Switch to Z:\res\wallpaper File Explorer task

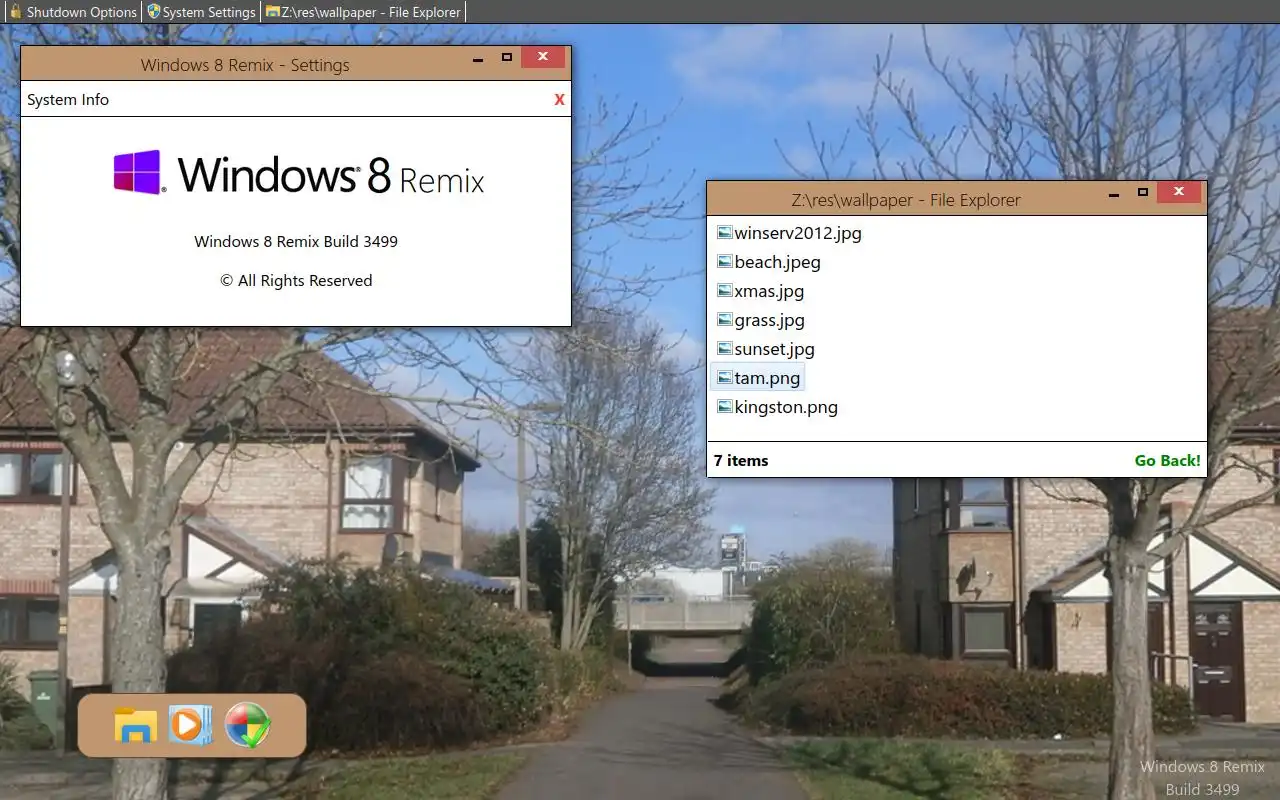click(363, 12)
